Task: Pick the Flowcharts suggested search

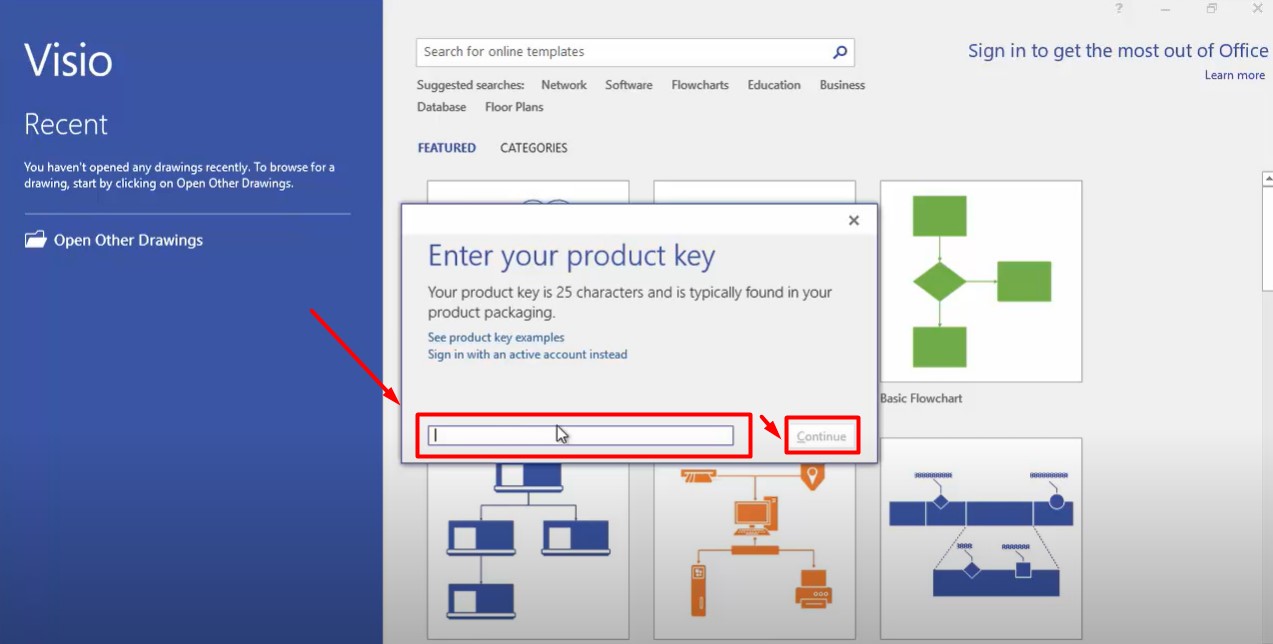Action: click(700, 85)
